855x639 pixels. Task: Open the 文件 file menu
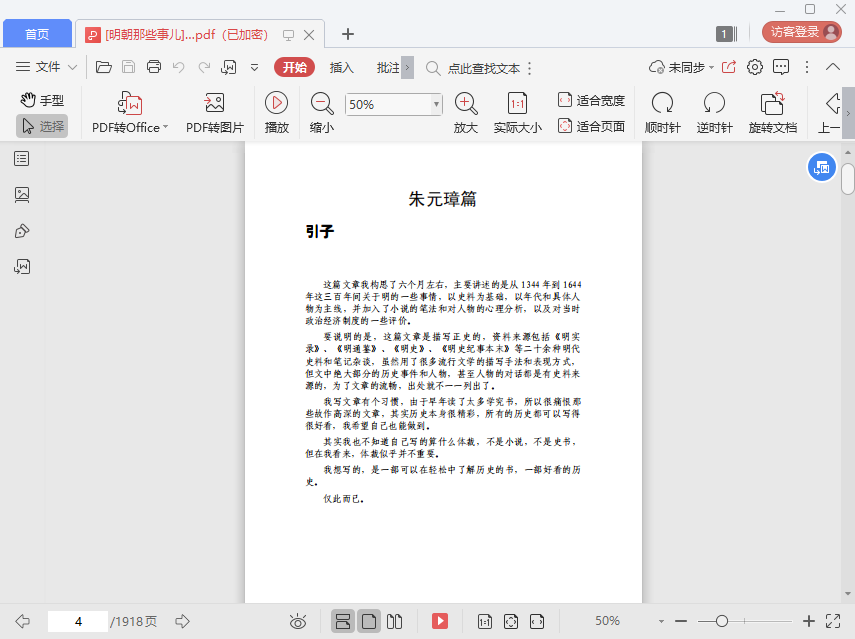click(x=46, y=67)
